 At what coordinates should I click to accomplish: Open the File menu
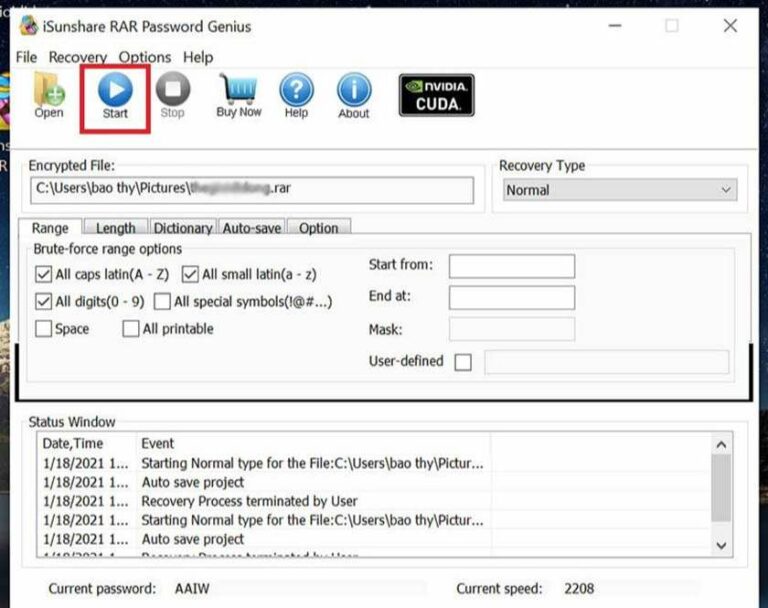point(26,57)
